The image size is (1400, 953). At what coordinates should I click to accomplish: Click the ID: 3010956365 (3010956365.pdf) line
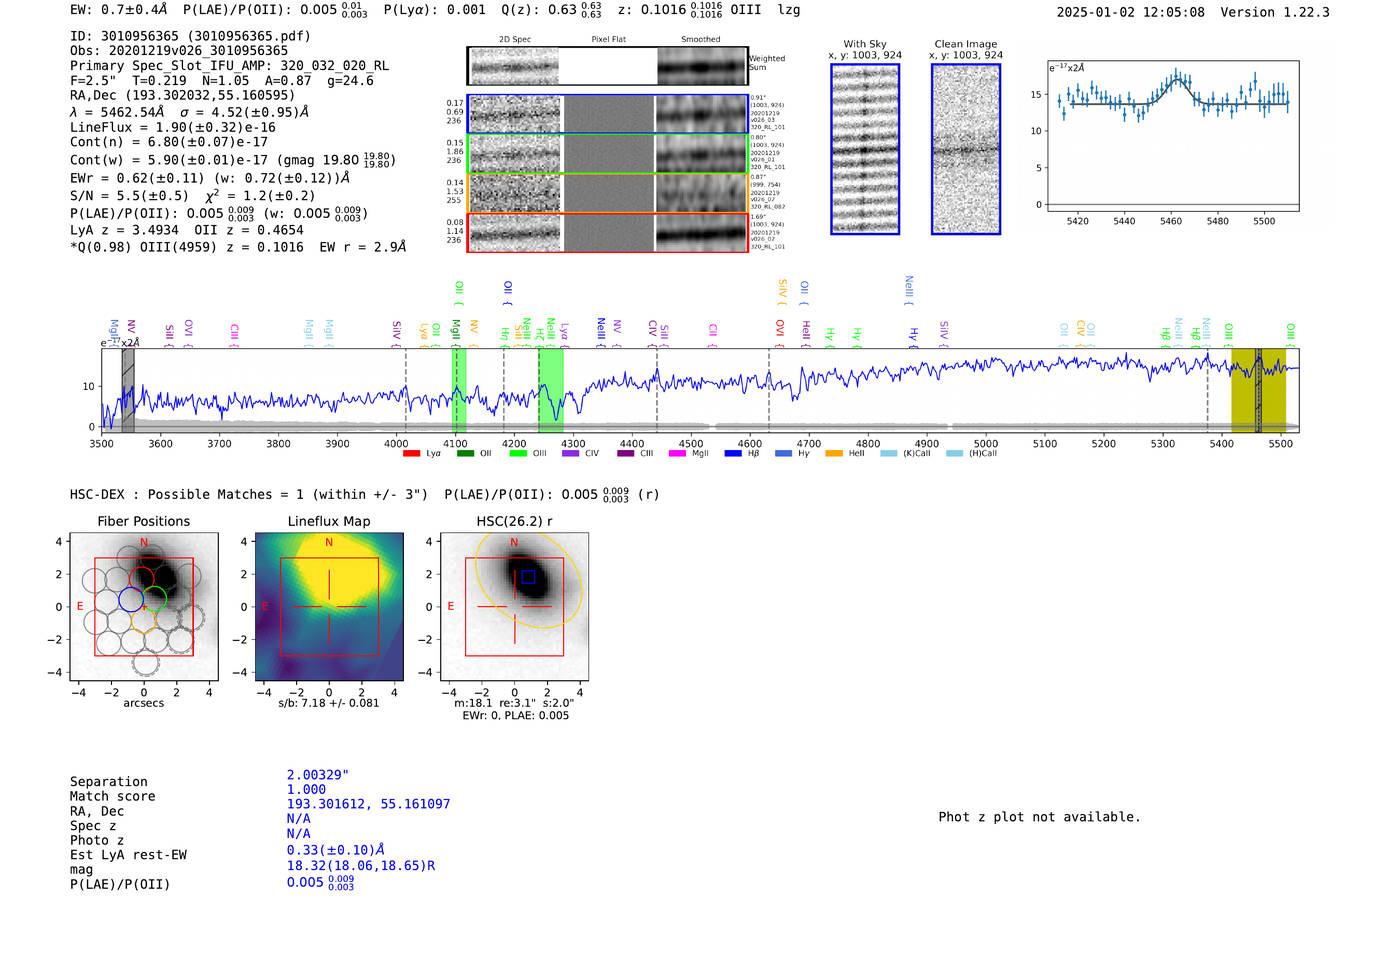190,36
